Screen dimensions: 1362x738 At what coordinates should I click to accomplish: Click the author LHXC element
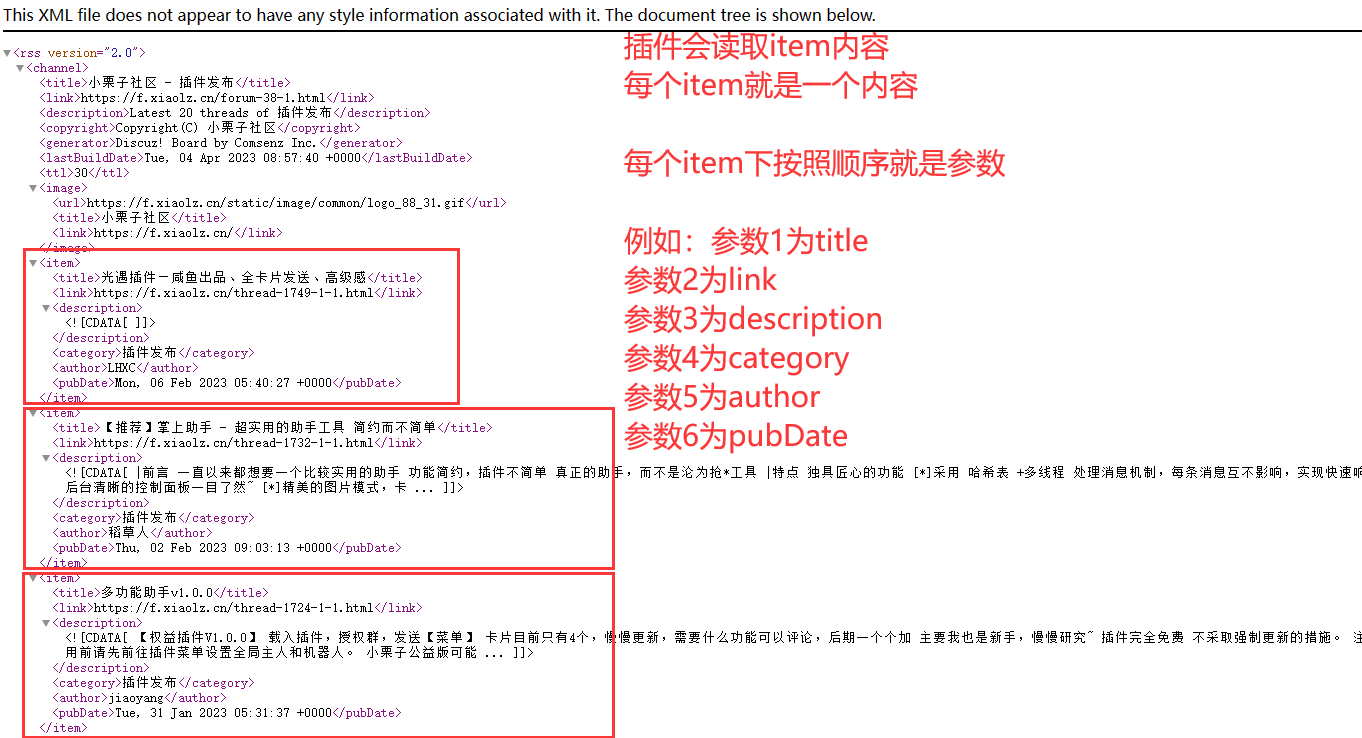coord(121,368)
